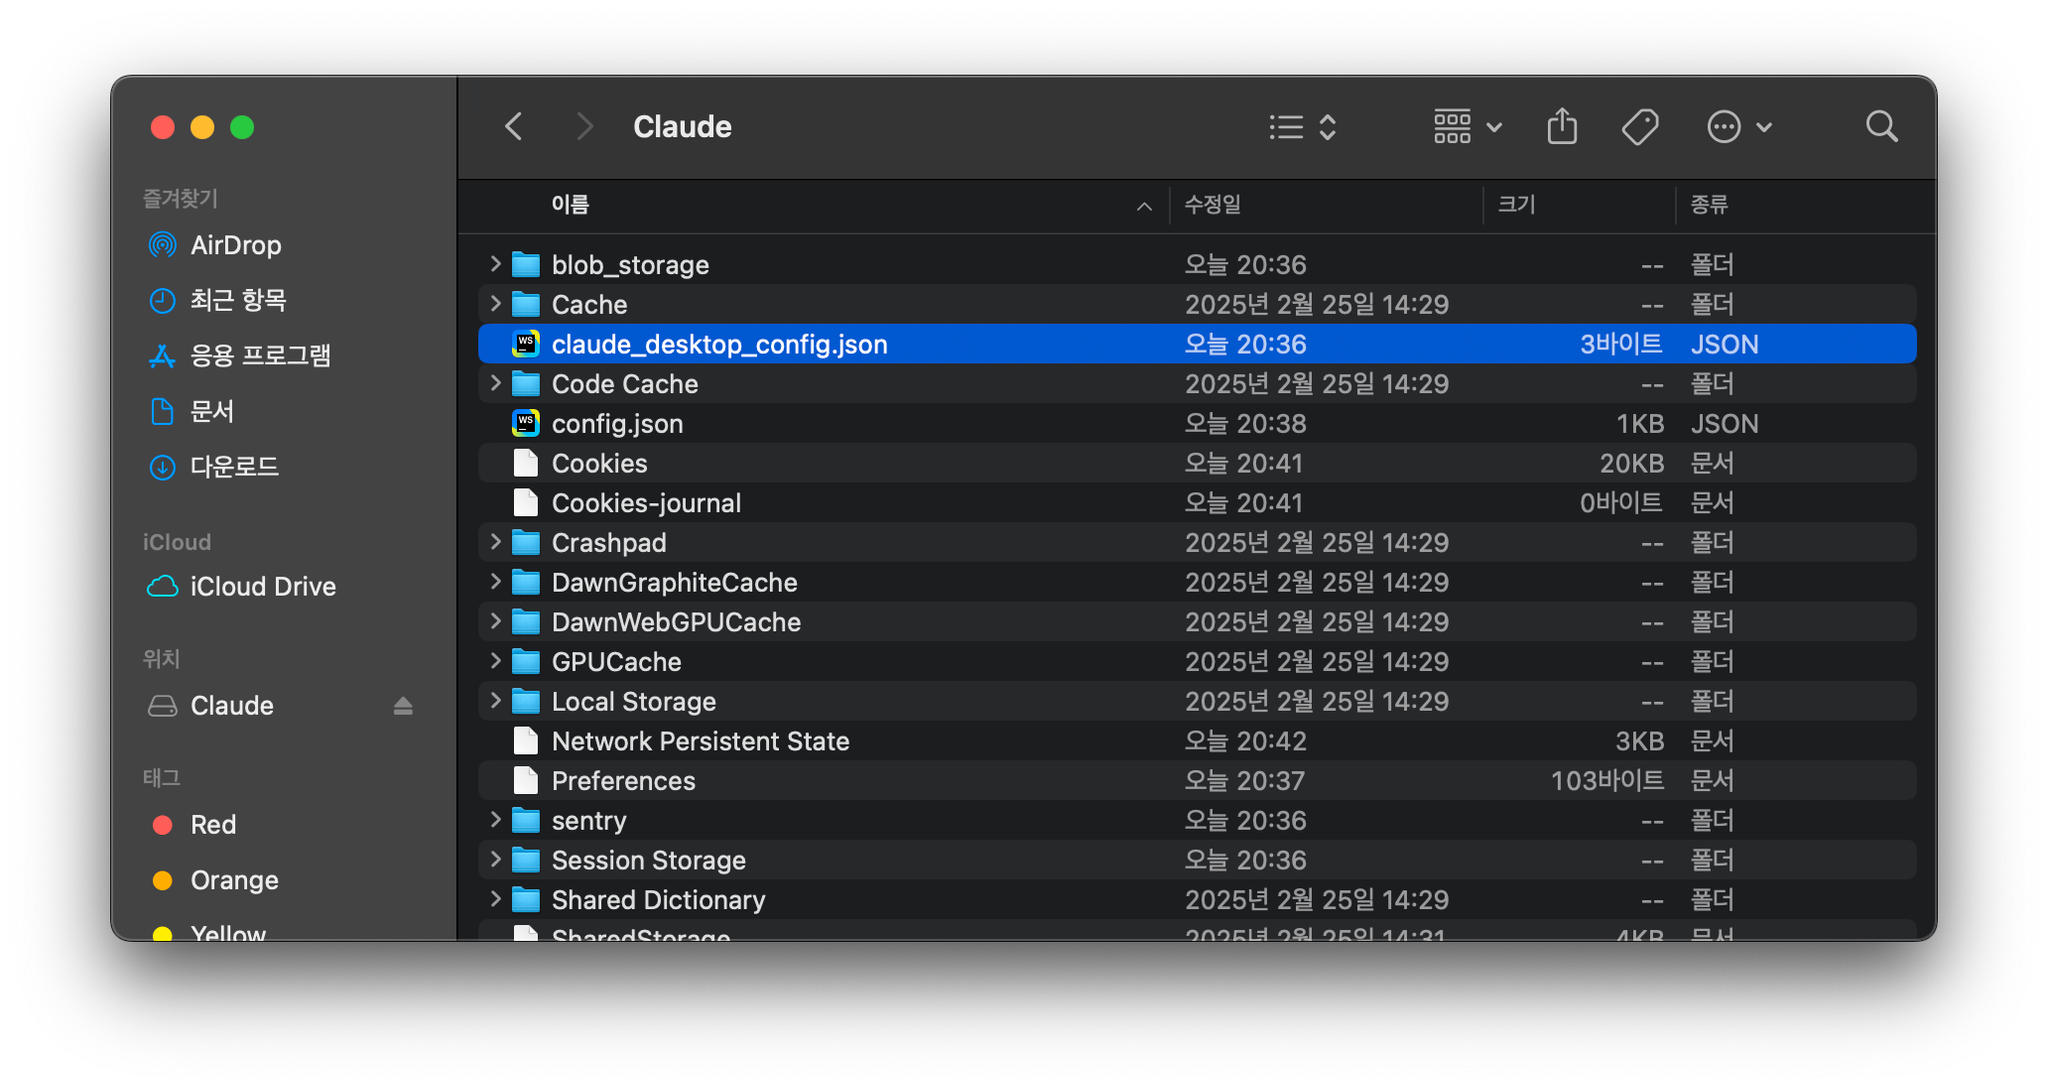Click the 20KB size of Cookies
This screenshot has width=2048, height=1088.
click(x=1632, y=463)
